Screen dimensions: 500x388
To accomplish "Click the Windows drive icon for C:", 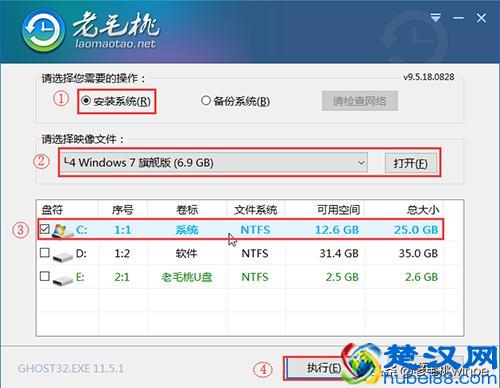I will click(62, 230).
